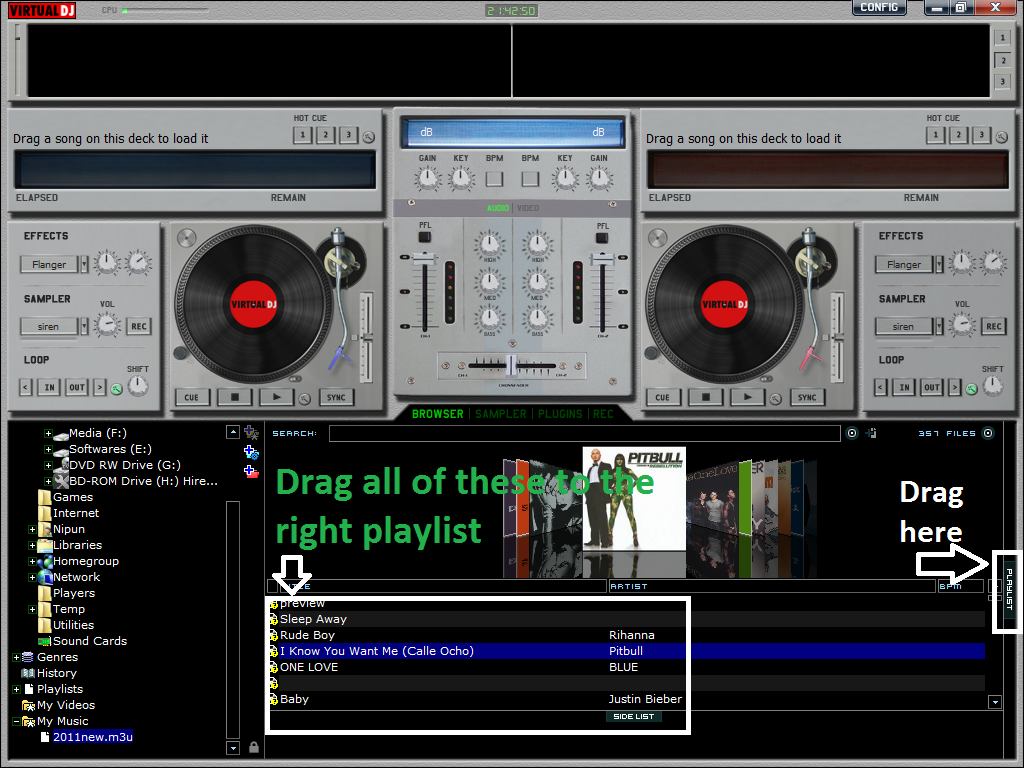This screenshot has width=1024, height=768.
Task: Expand the Media (F:) drive
Action: coord(48,434)
